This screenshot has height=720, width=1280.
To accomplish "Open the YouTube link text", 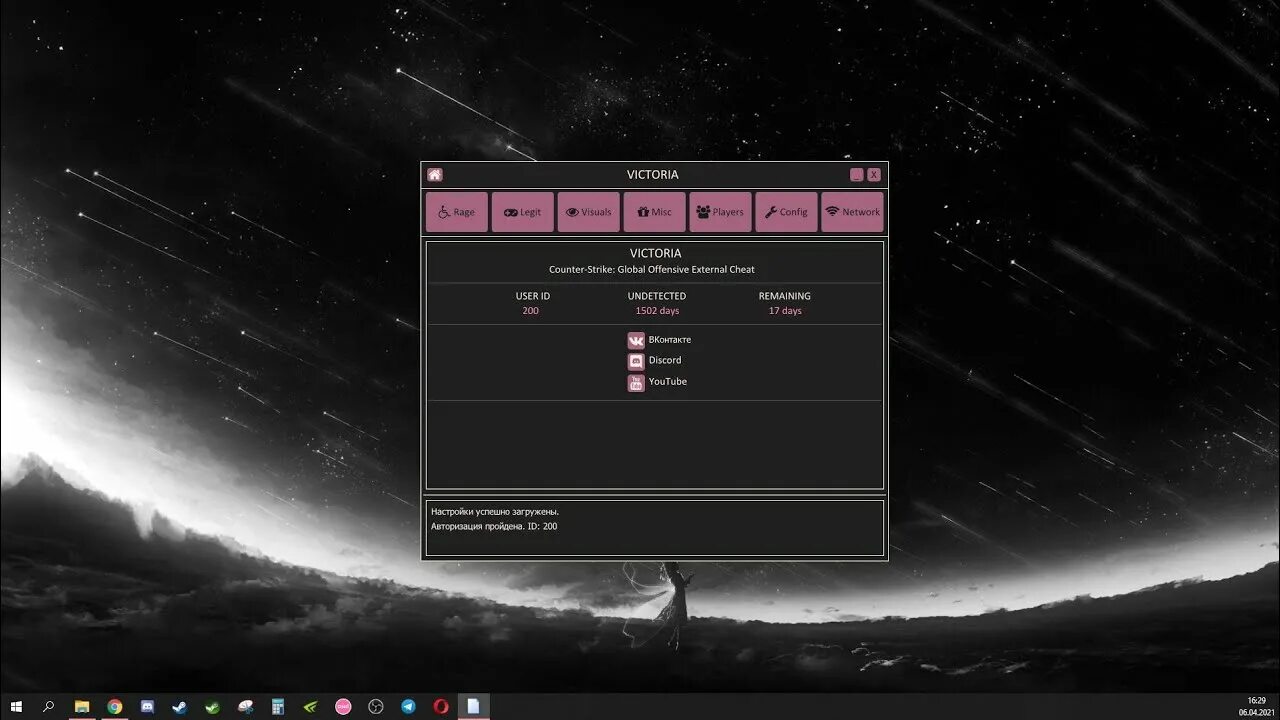I will click(x=668, y=382).
